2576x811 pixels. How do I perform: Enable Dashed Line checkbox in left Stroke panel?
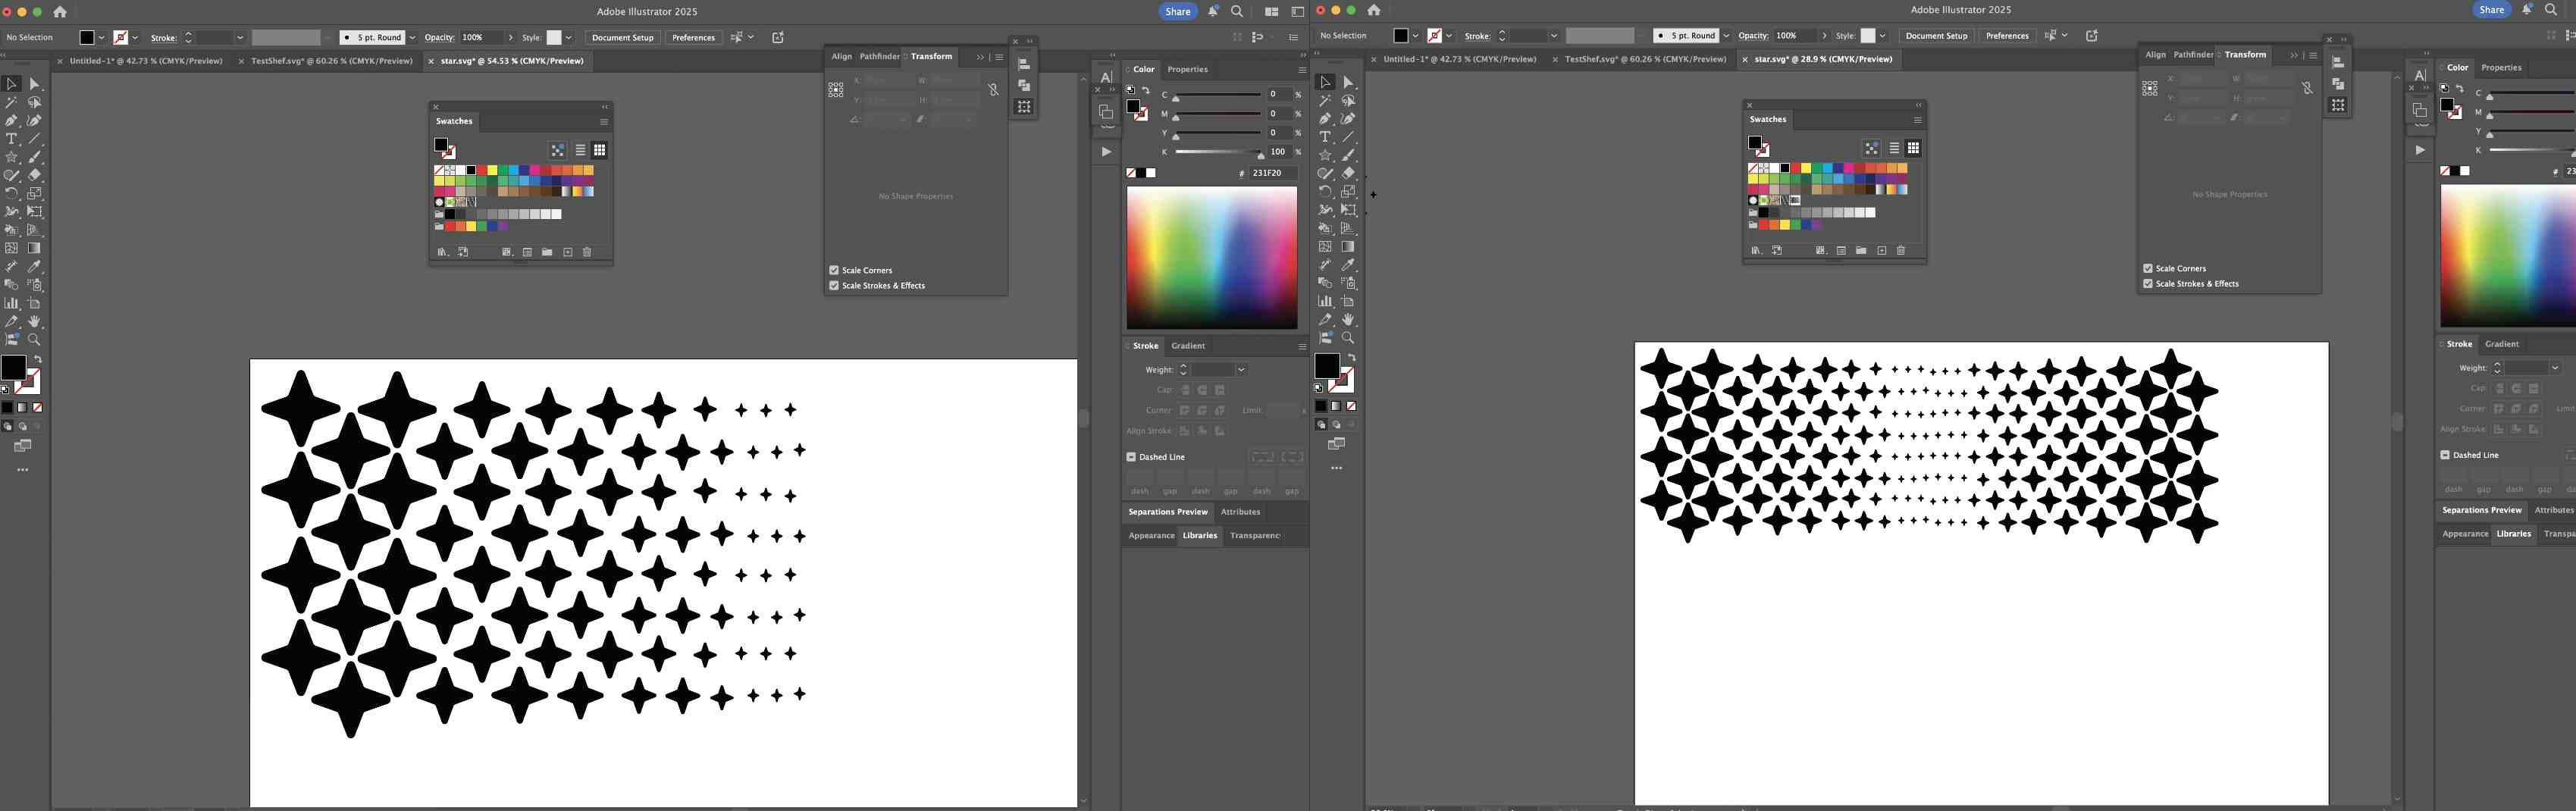1131,457
